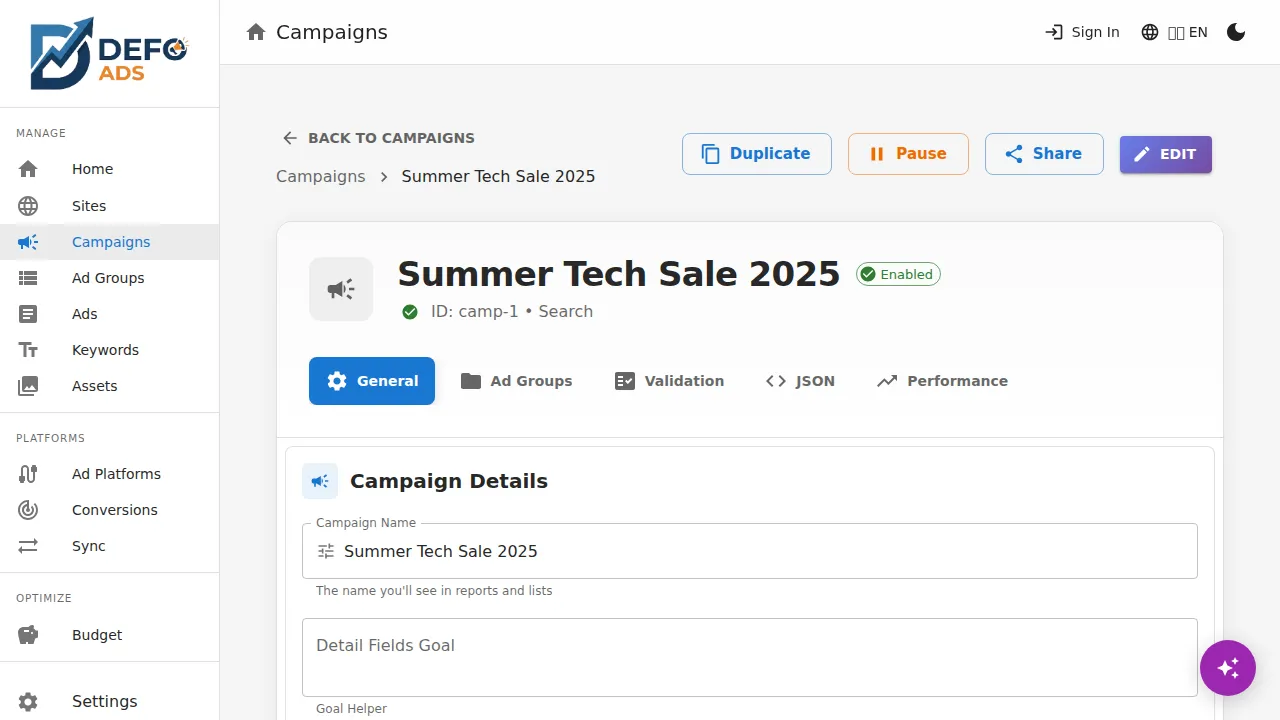Click the Assets image sidebar icon
Screen dimensions: 1280x720
click(28, 386)
